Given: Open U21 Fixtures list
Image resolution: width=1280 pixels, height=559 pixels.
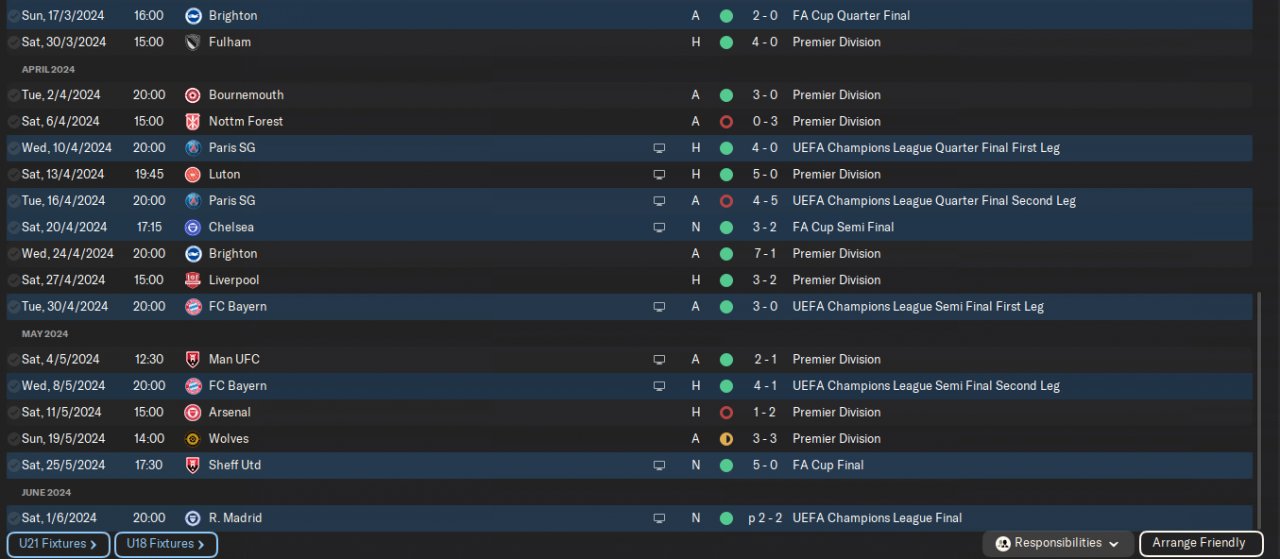Looking at the screenshot, I should click(58, 544).
